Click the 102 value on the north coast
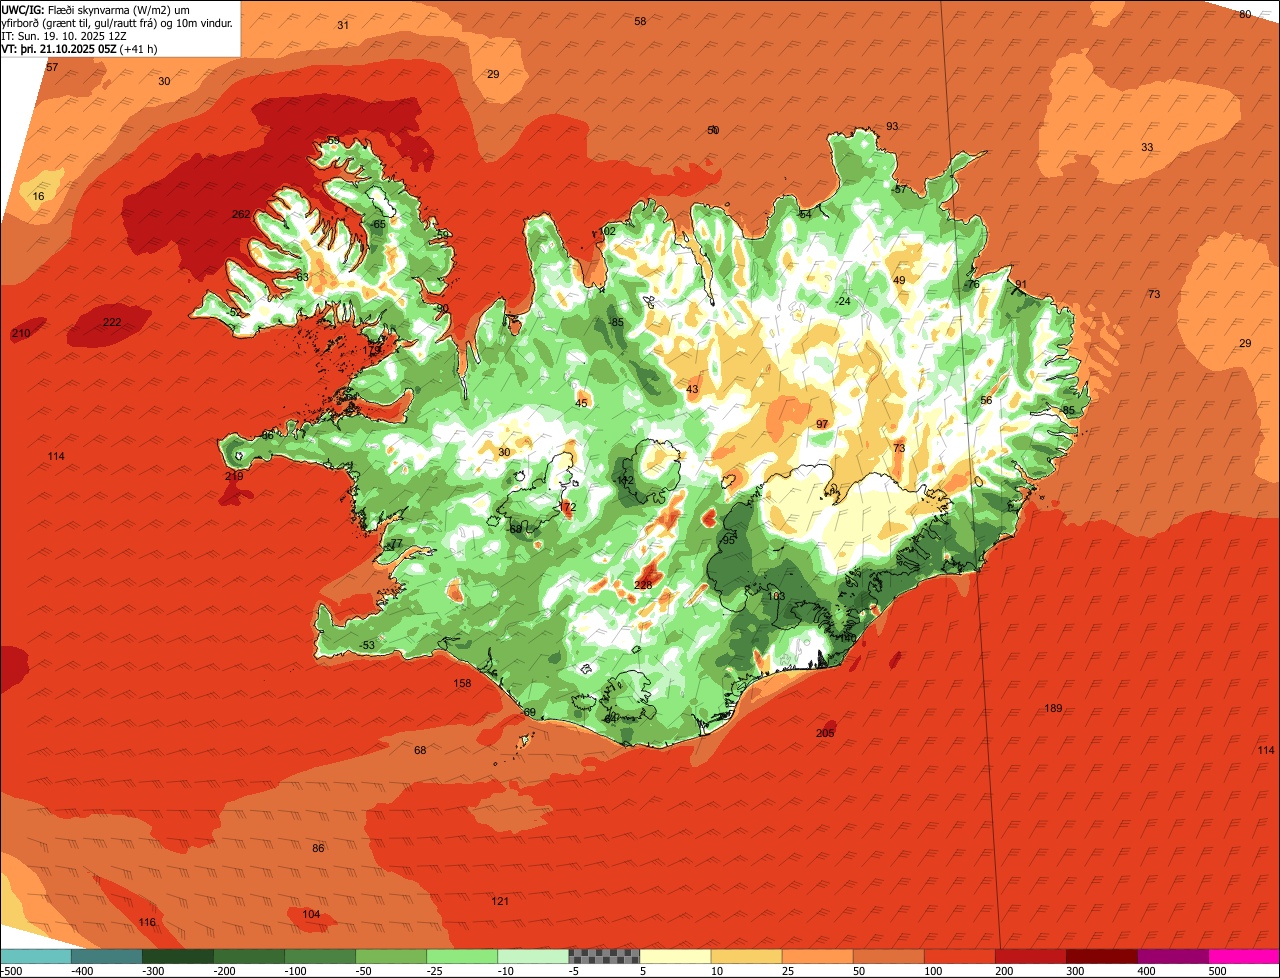This screenshot has width=1280, height=978. point(607,231)
